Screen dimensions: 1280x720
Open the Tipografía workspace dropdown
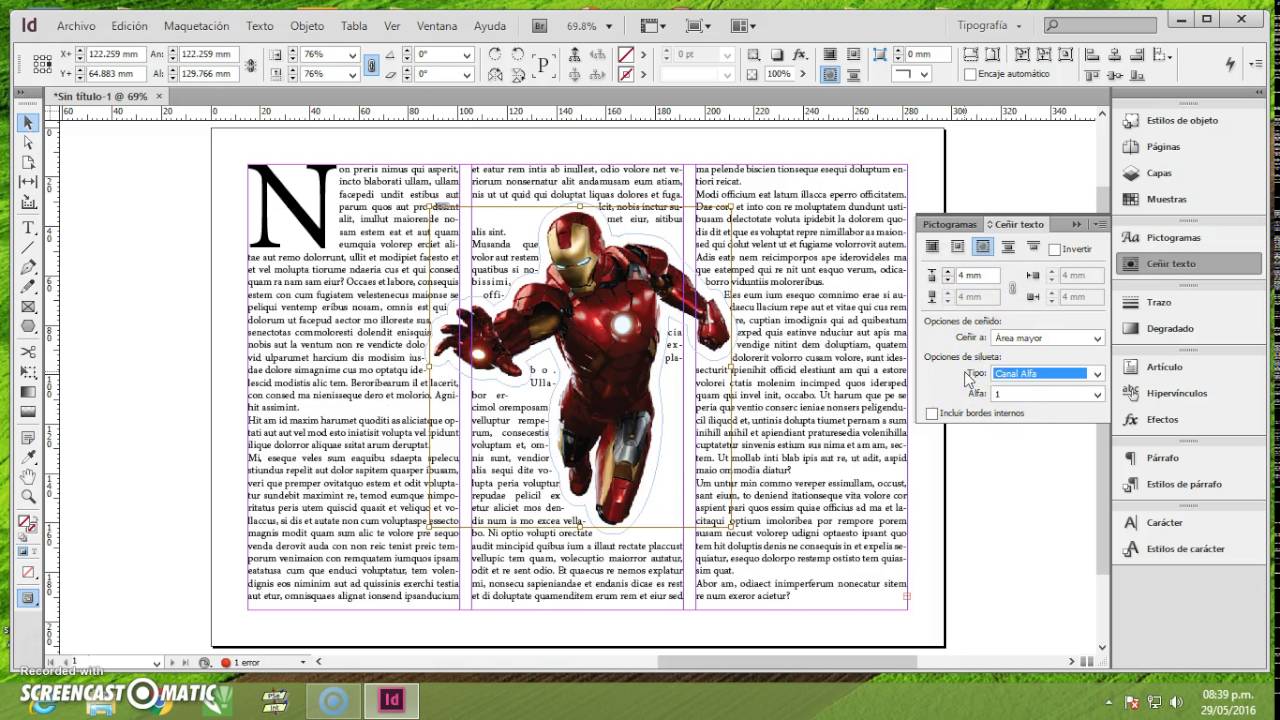point(990,26)
